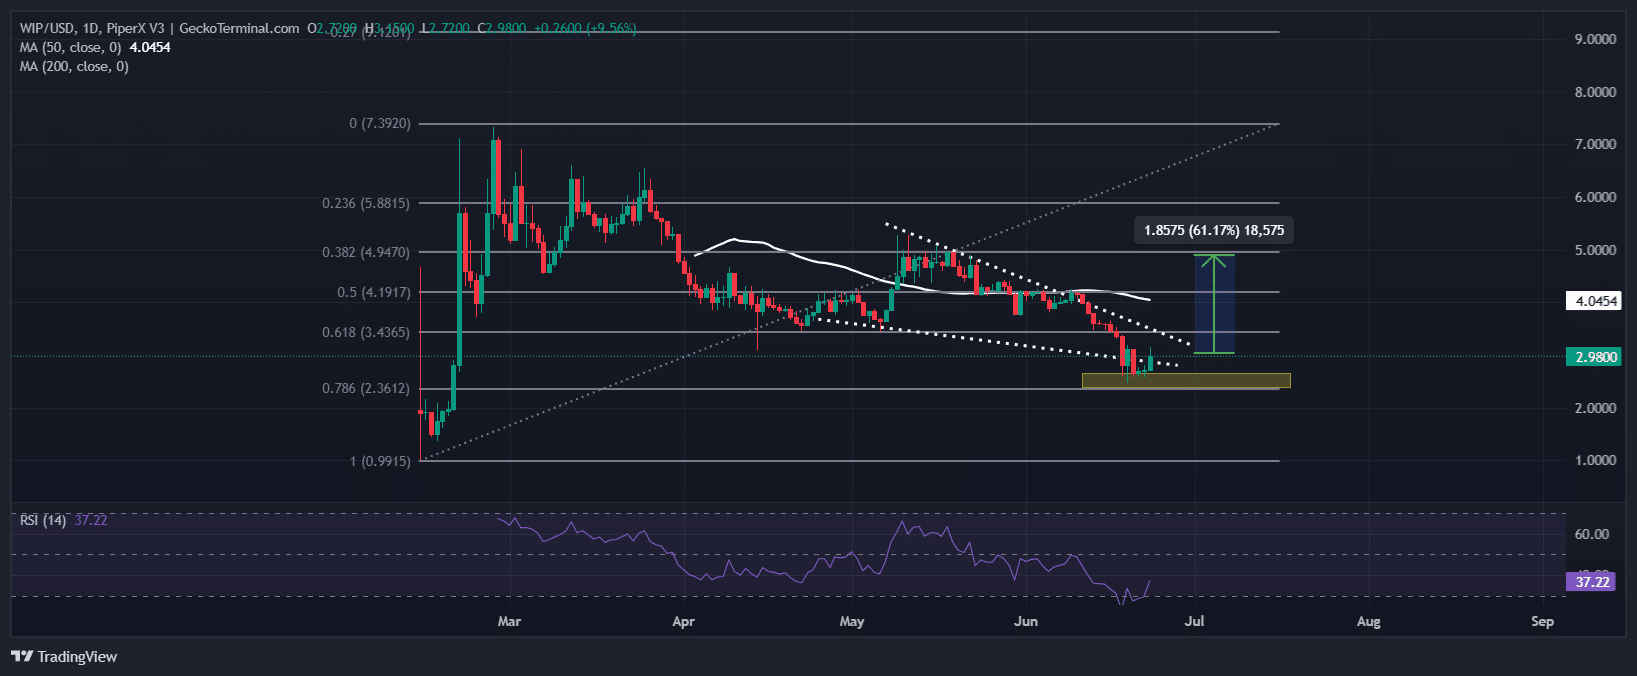Click the Fibonacci label 0.236 (5.8815)
The width and height of the screenshot is (1637, 676).
[x=365, y=203]
